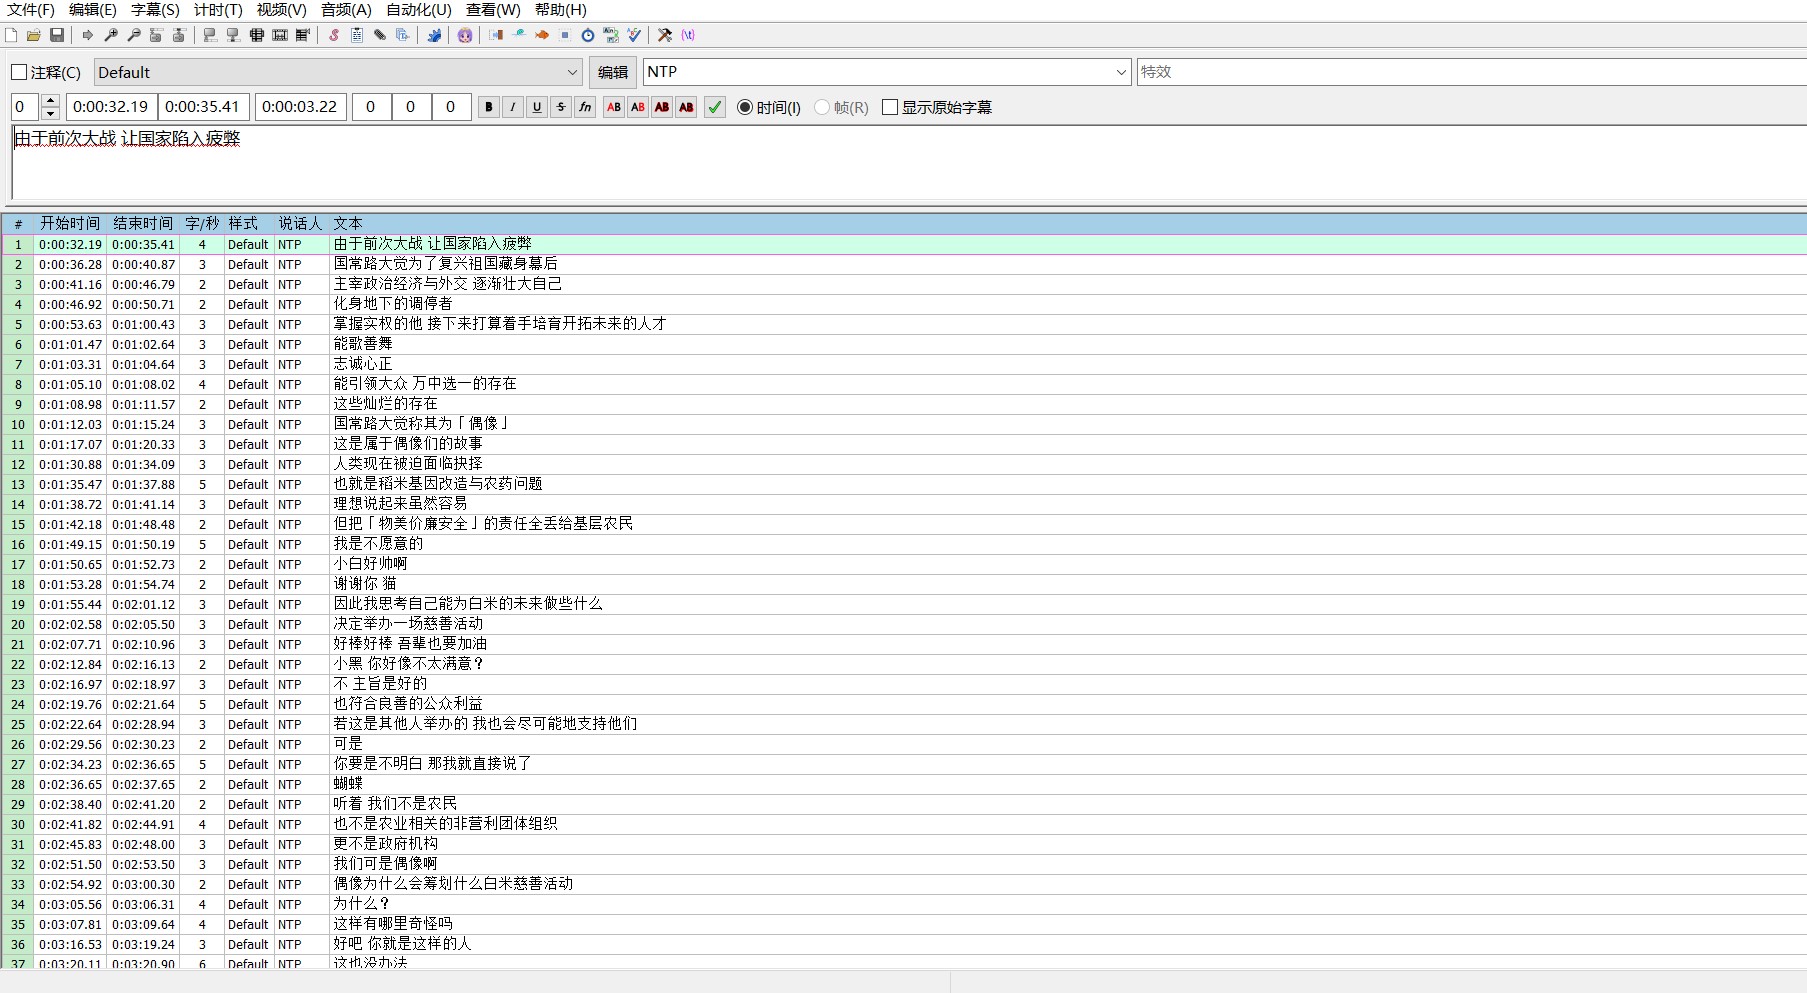1807x993 pixels.
Task: Set primary color with first AB button
Action: pos(614,107)
